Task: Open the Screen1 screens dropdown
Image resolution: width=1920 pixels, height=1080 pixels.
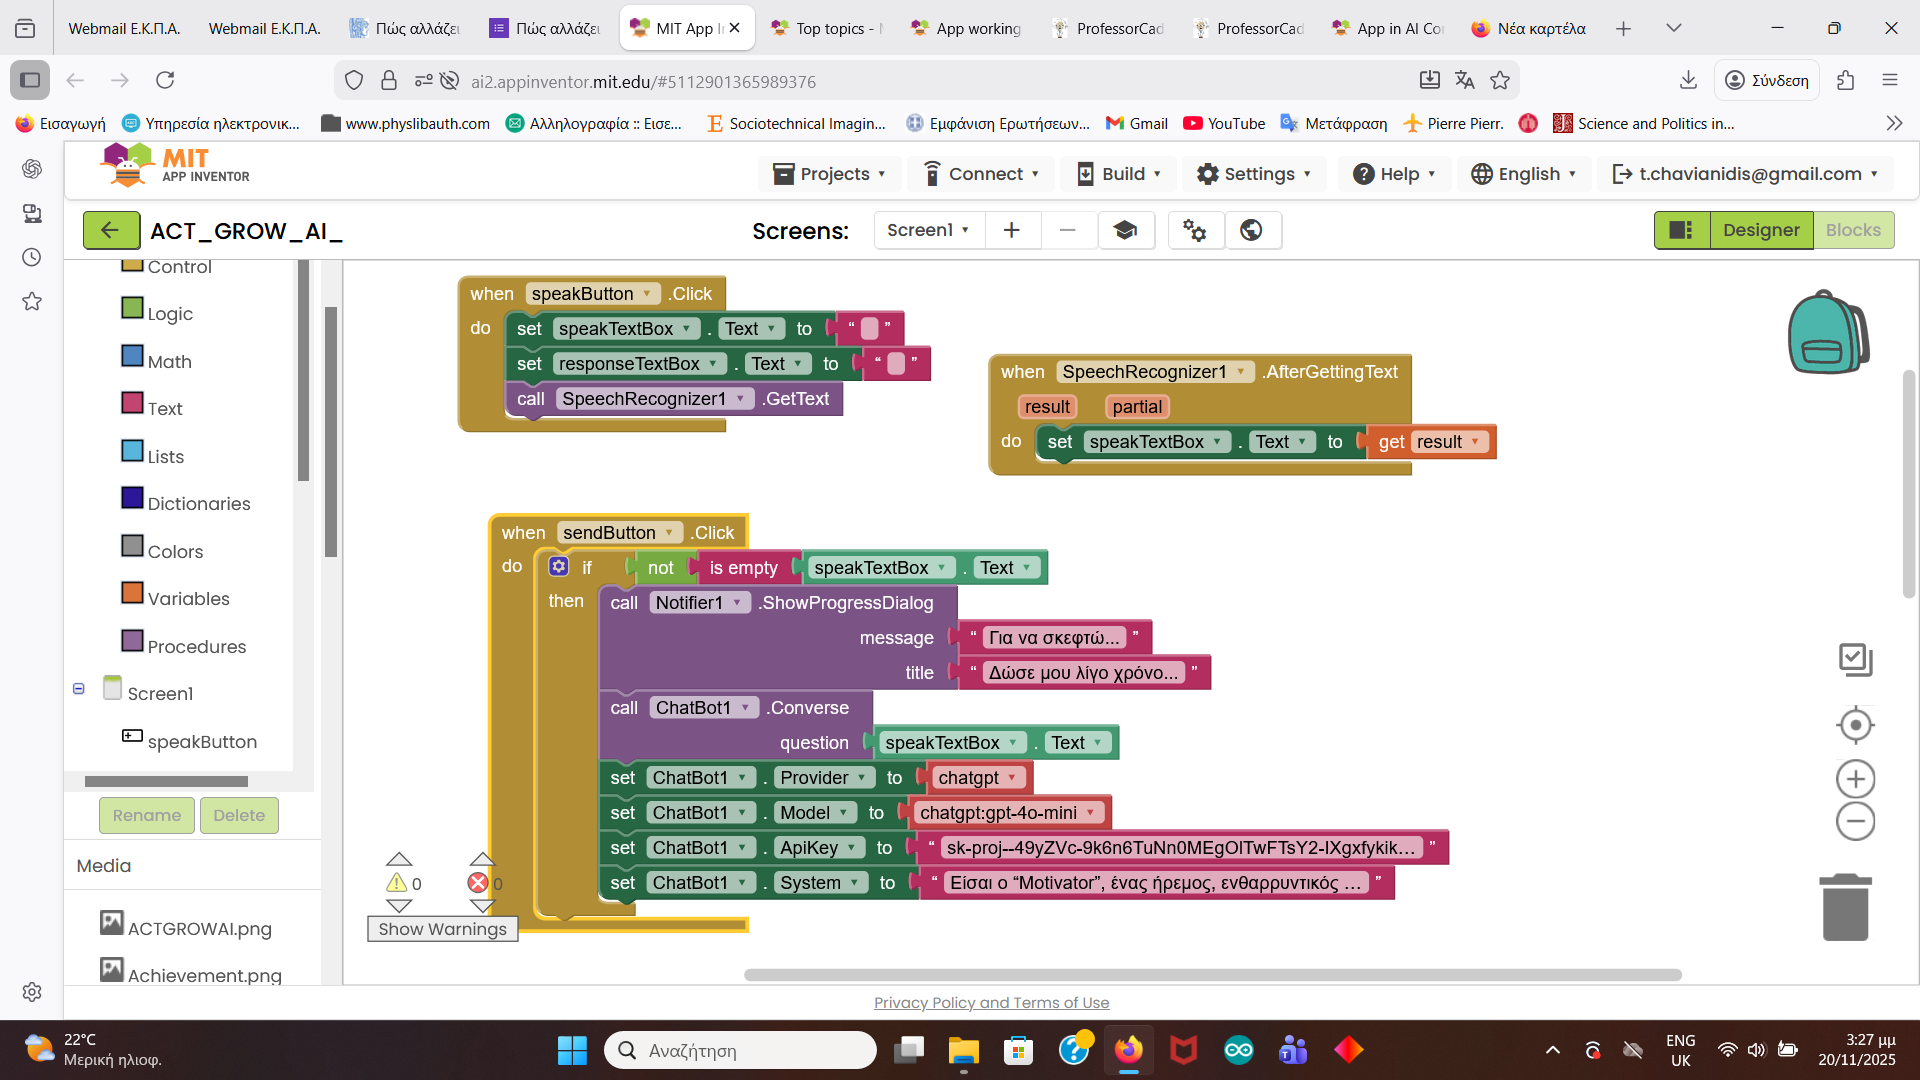Action: point(928,231)
